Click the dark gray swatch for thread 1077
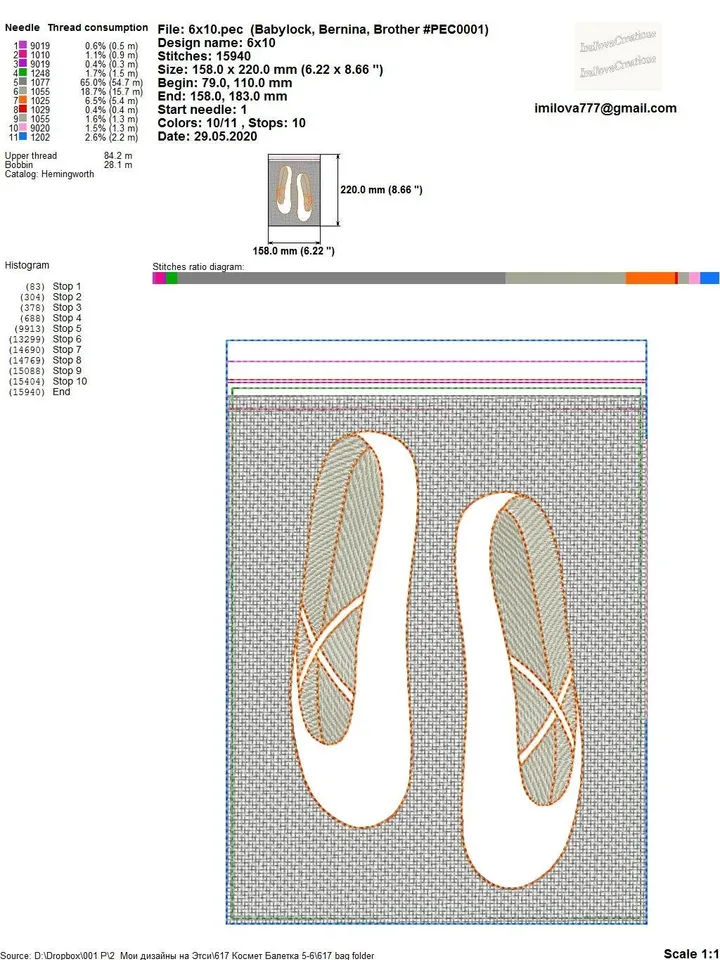 point(23,82)
